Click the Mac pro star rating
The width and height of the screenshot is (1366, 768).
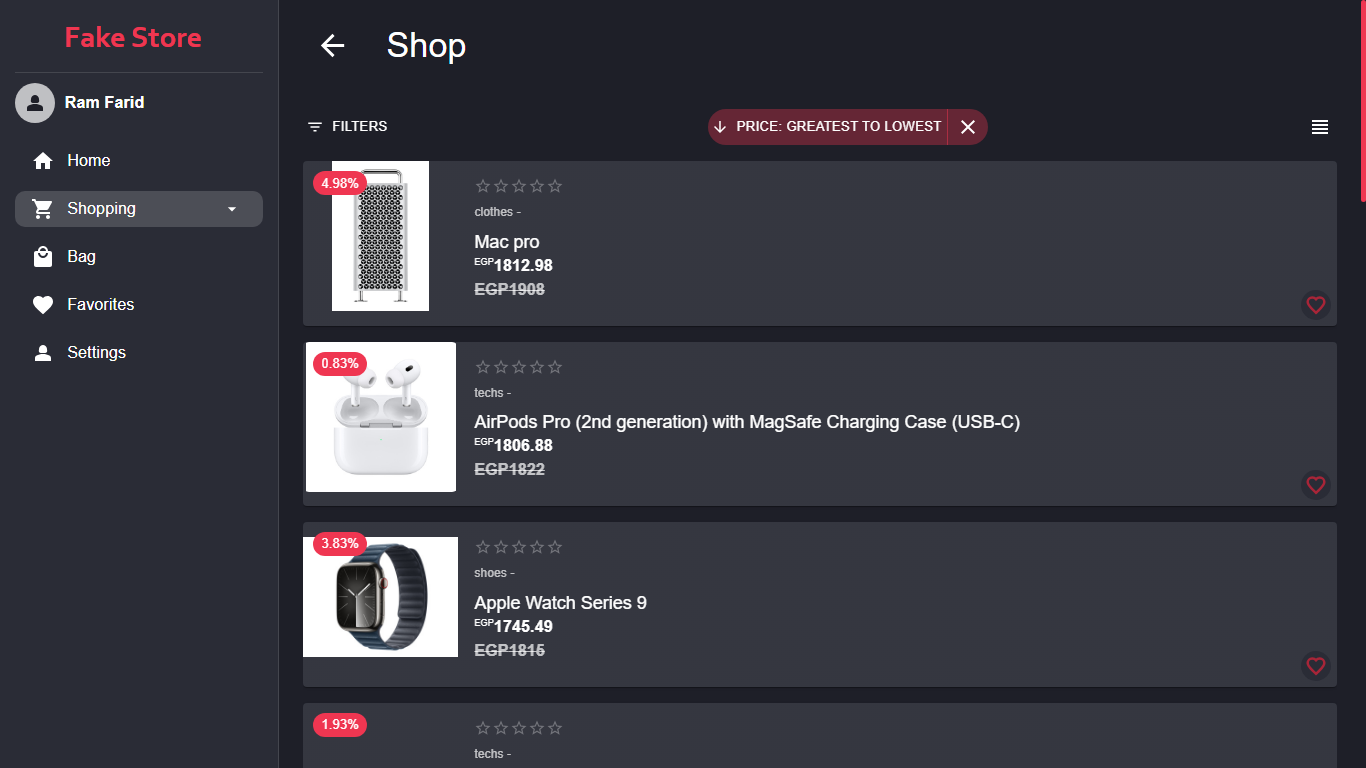518,186
